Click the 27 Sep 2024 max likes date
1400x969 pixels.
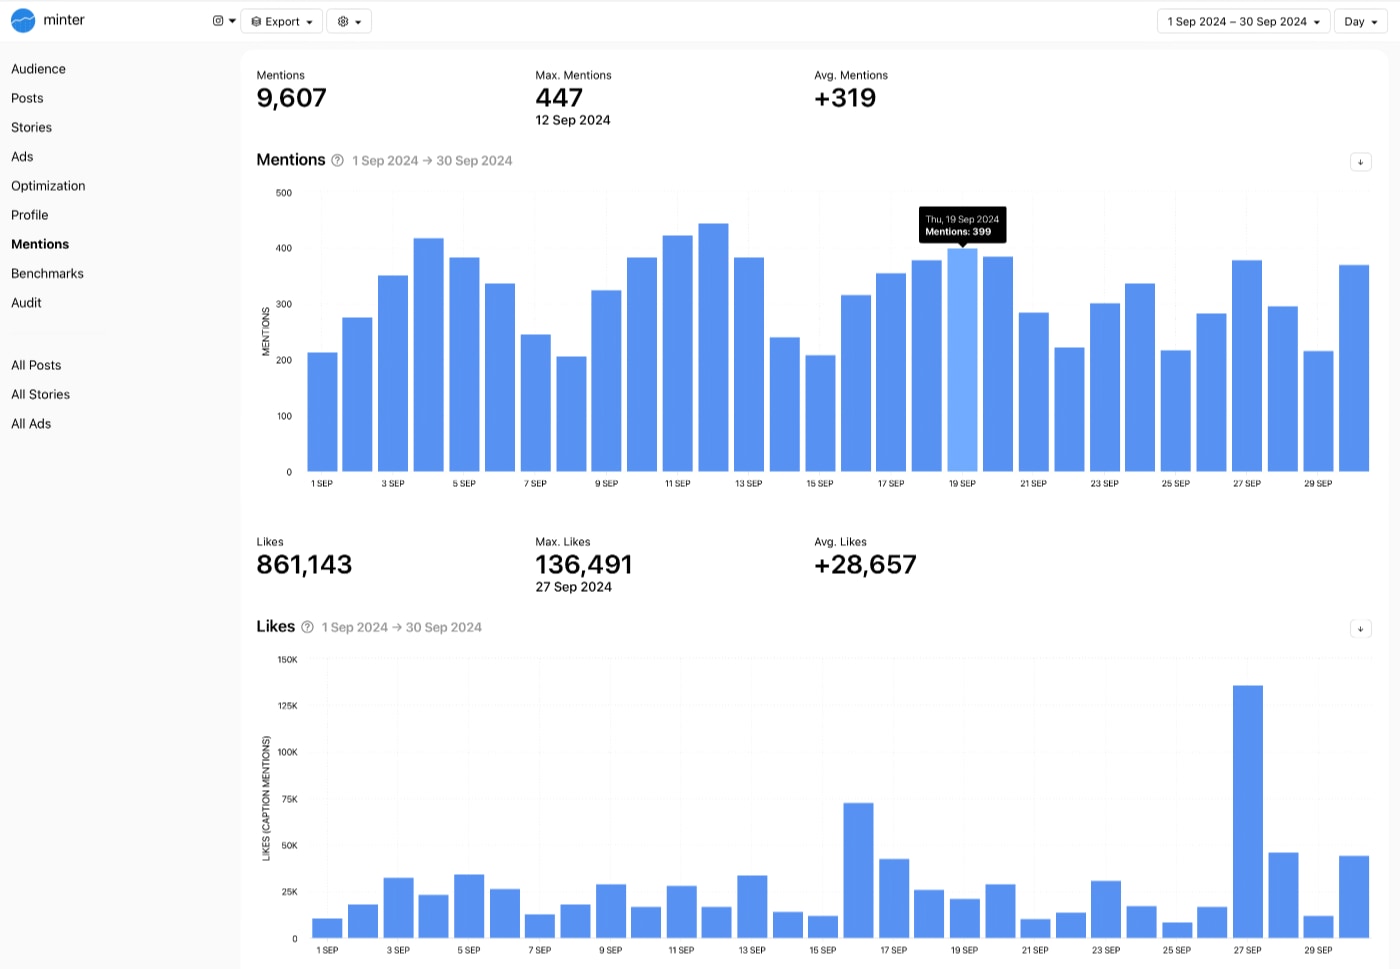573,587
